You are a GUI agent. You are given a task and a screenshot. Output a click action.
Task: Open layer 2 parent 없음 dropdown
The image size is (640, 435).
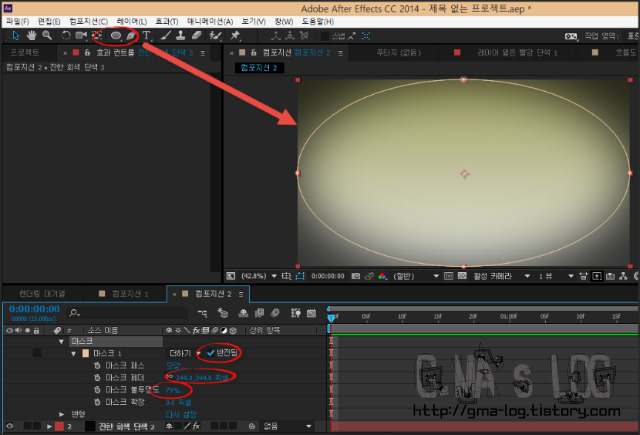click(287, 426)
